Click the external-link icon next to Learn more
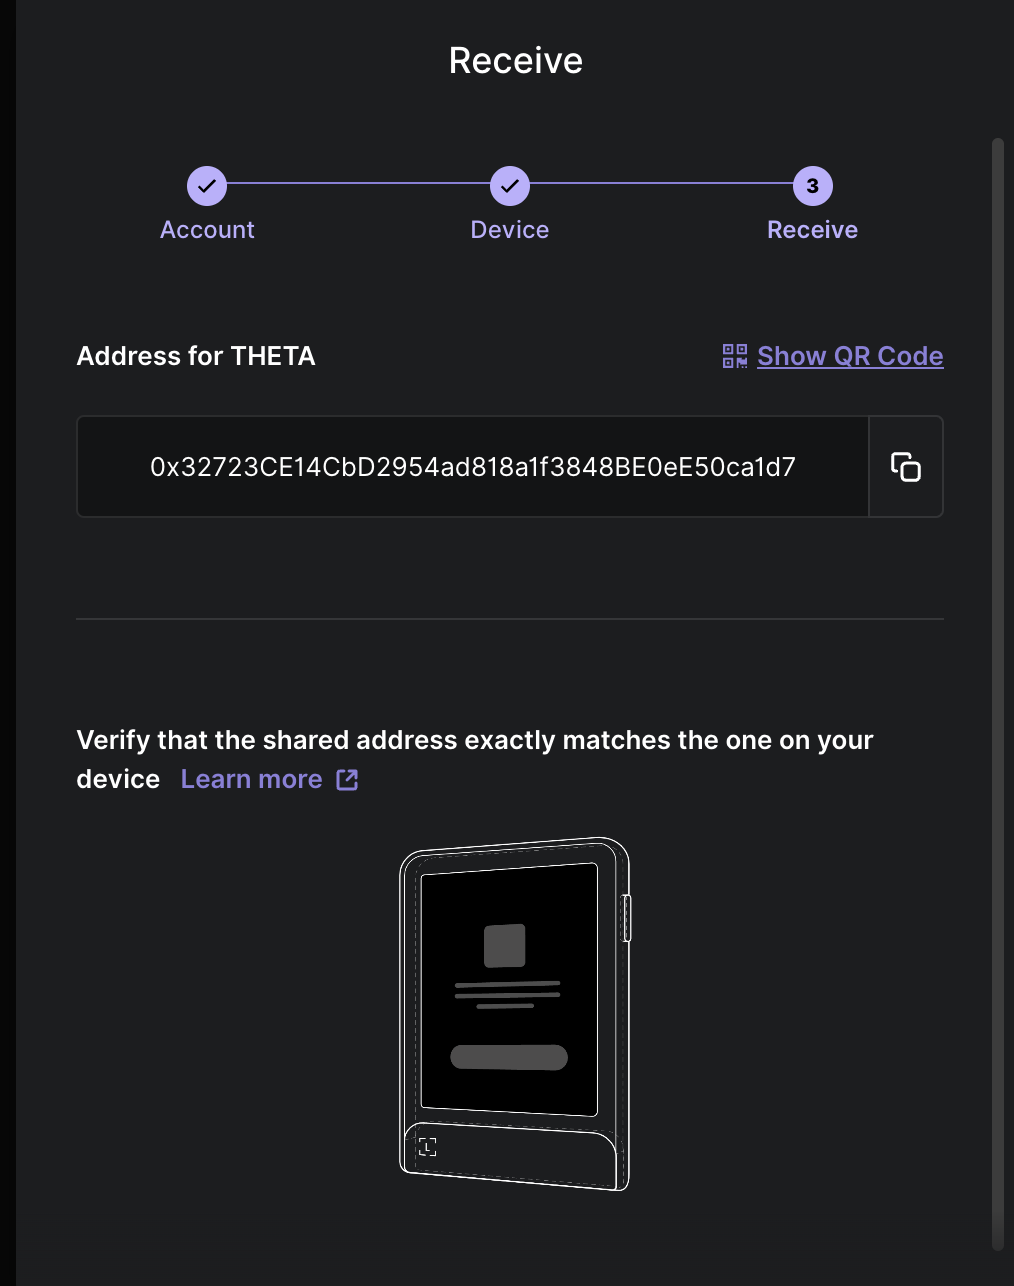Screen dimensions: 1014x1286 coord(346,779)
